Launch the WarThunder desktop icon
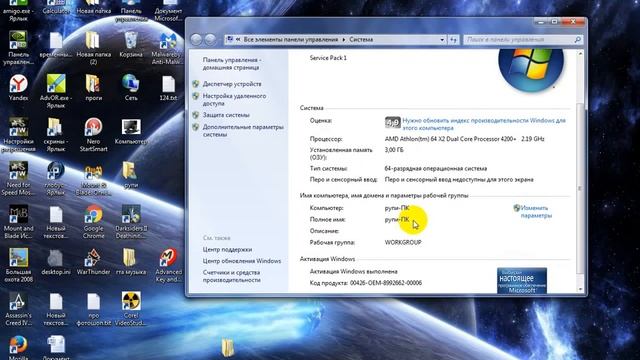 (93, 261)
